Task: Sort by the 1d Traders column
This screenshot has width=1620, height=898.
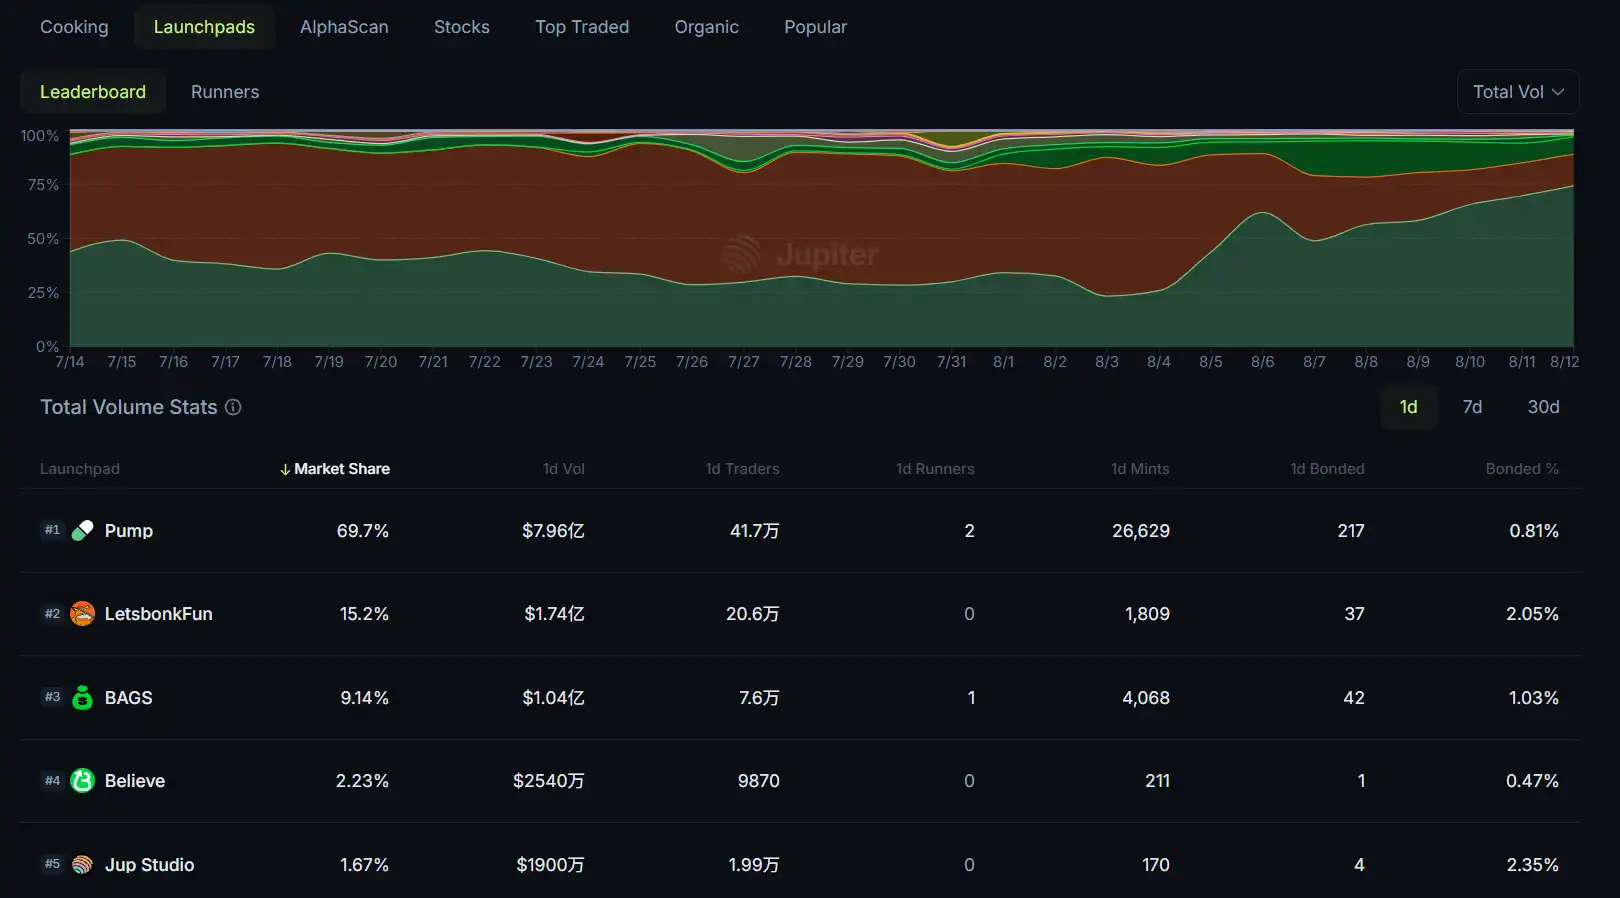Action: pyautogui.click(x=742, y=469)
